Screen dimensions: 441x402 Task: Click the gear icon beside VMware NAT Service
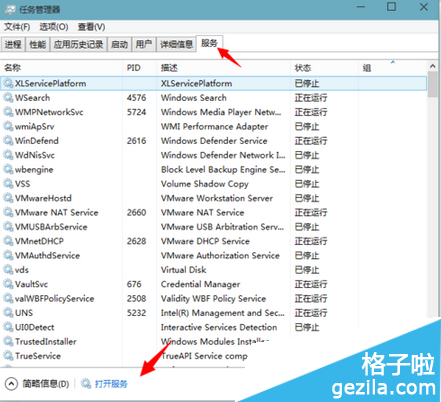coord(8,212)
